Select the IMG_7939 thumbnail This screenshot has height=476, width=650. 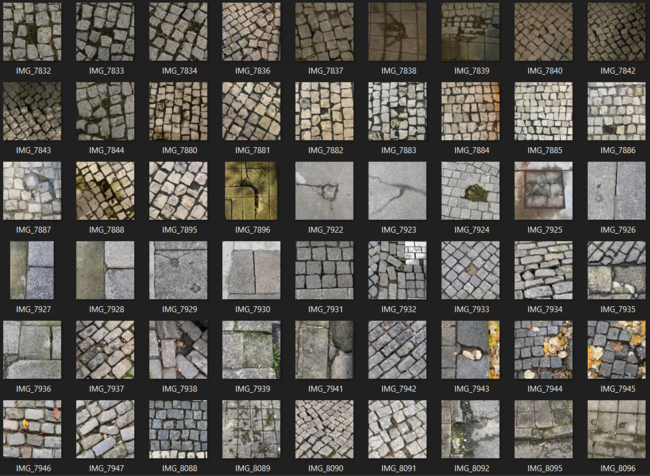(251, 349)
